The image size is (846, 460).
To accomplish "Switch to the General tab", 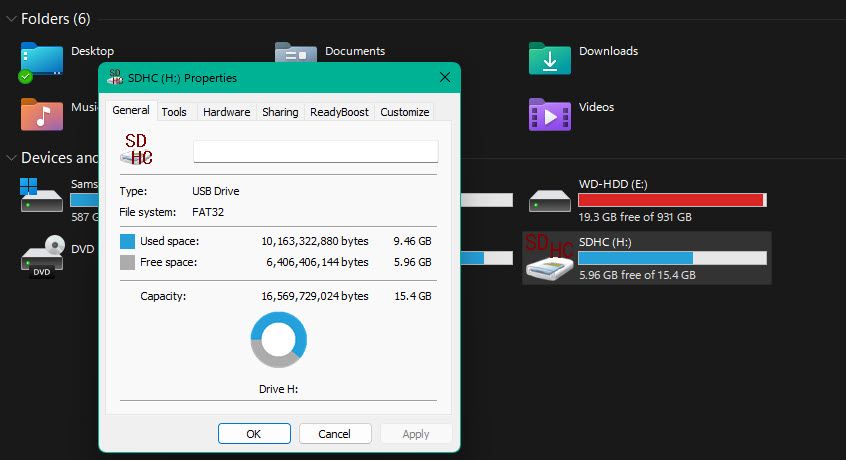I will click(131, 111).
